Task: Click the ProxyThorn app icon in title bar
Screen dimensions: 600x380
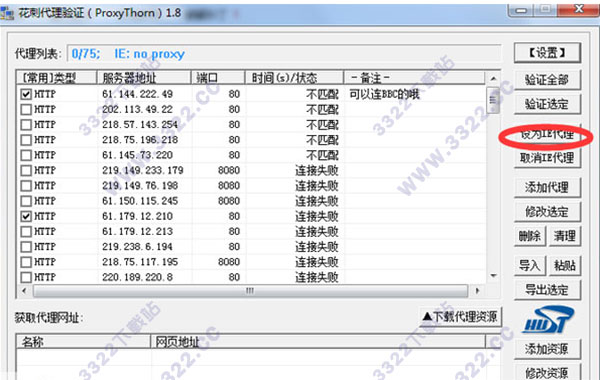Action: point(7,13)
